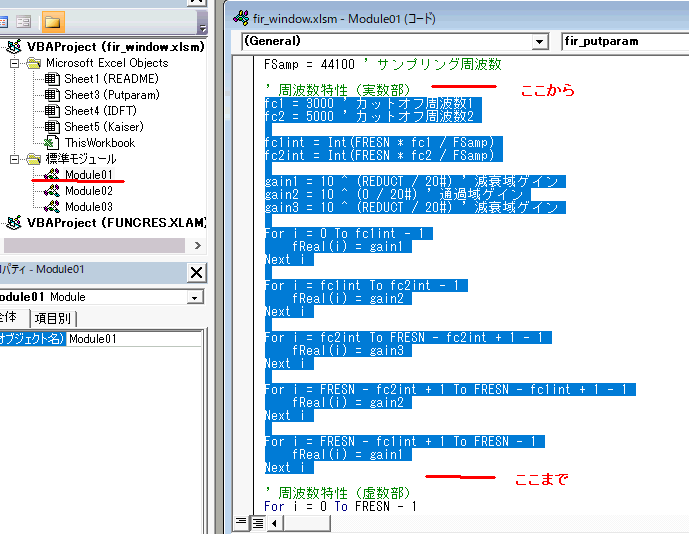Viewport: 689px width, 534px height.
Task: Click Microsoft Excel Objects folder icon
Action: click(33, 63)
